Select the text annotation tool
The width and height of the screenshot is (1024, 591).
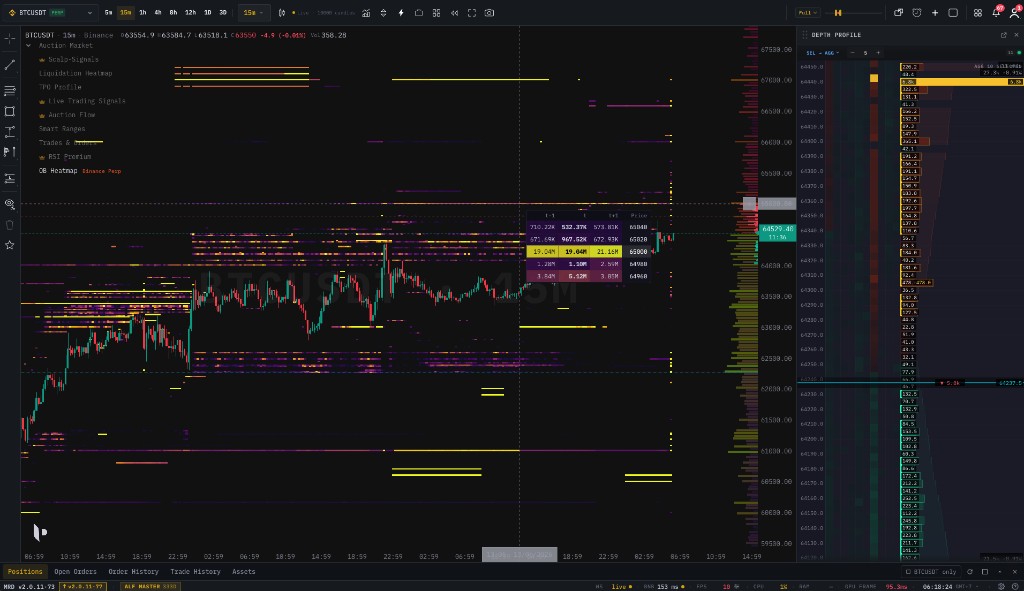(10, 132)
